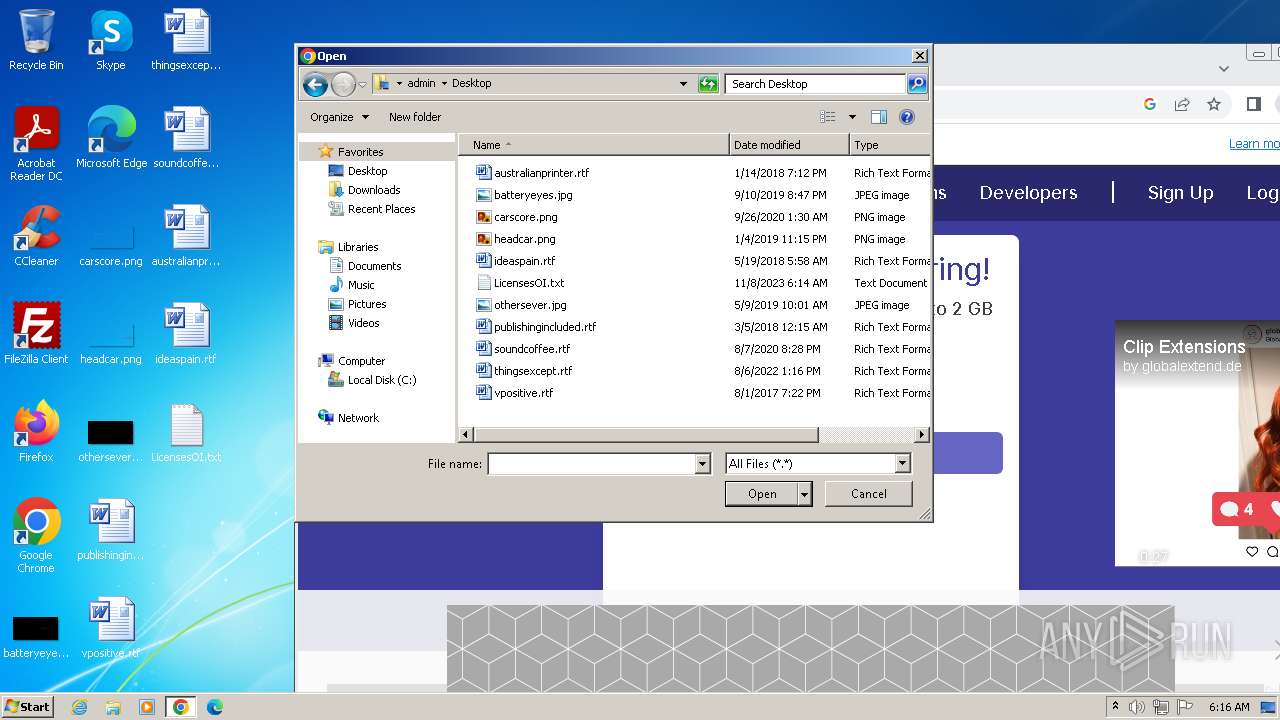Viewport: 1280px width, 720px height.
Task: Select file carscore.png in list
Action: (525, 217)
